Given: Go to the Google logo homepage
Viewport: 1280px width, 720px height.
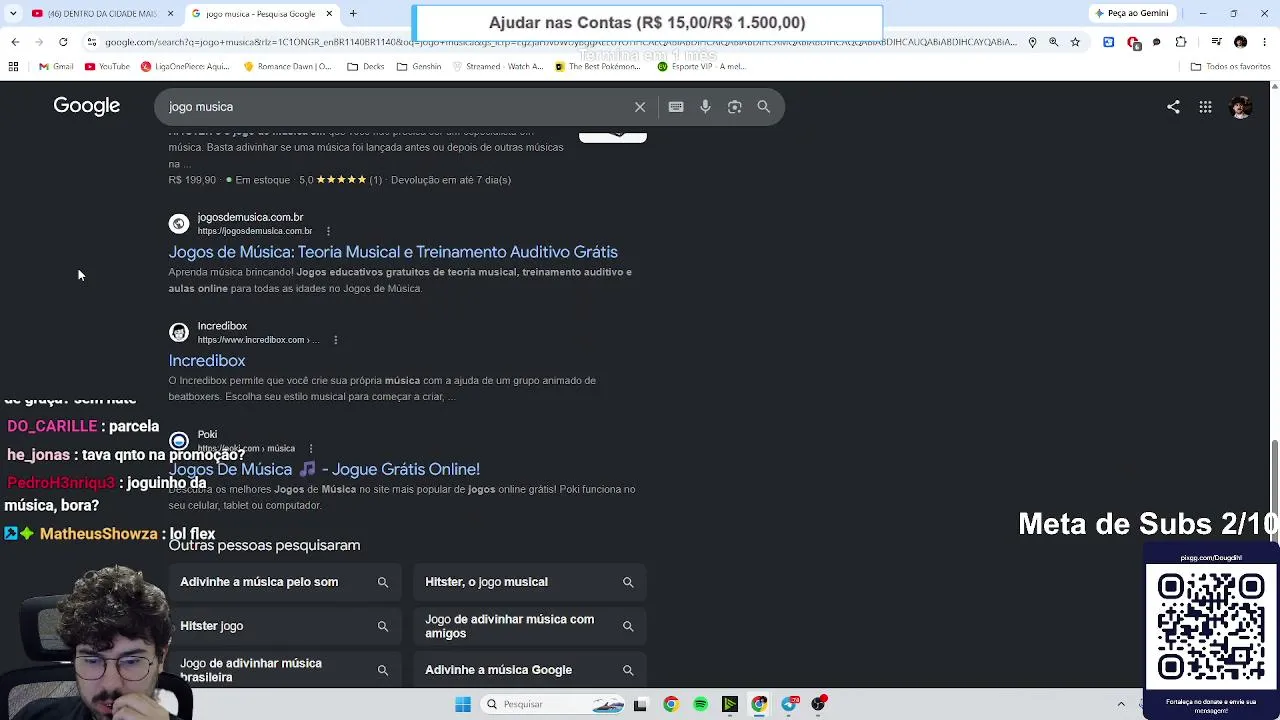Looking at the screenshot, I should (x=87, y=106).
